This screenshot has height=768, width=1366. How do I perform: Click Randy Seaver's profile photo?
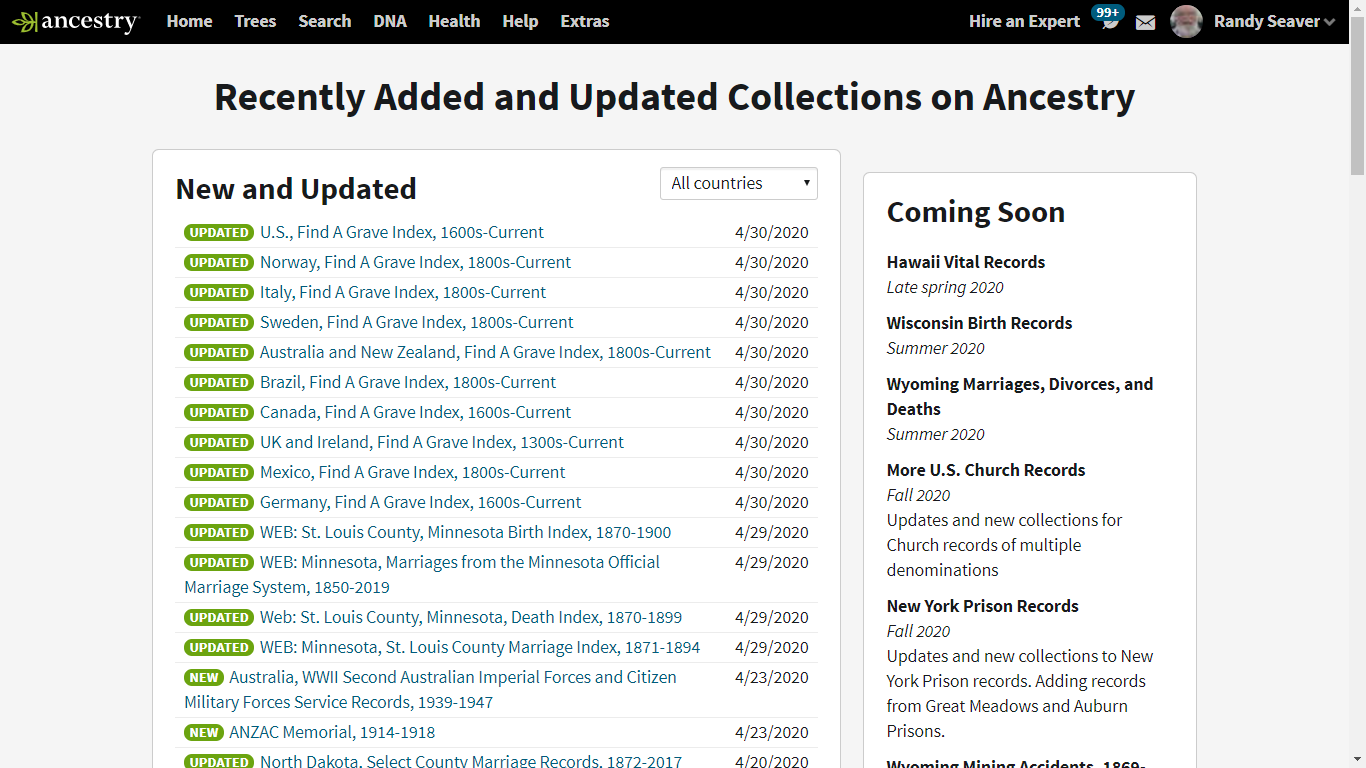coord(1186,21)
